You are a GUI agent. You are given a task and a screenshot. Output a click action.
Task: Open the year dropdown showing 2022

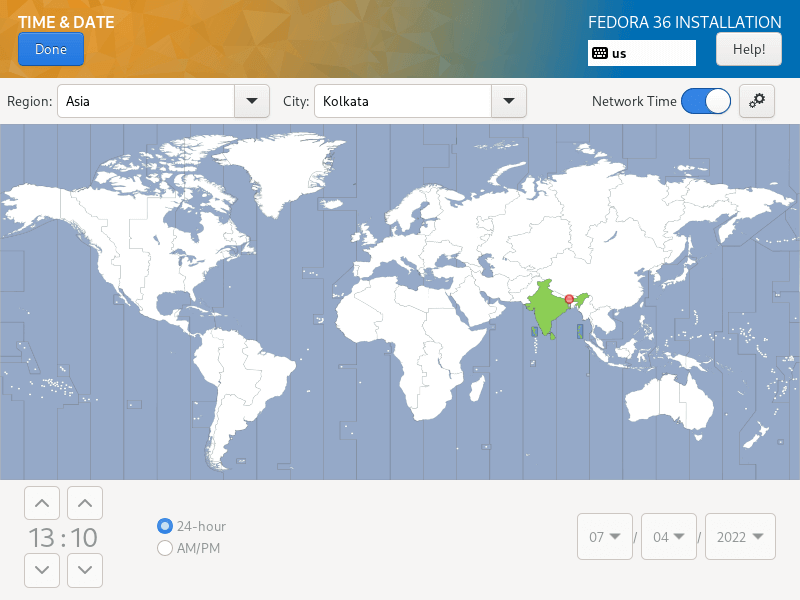(740, 537)
